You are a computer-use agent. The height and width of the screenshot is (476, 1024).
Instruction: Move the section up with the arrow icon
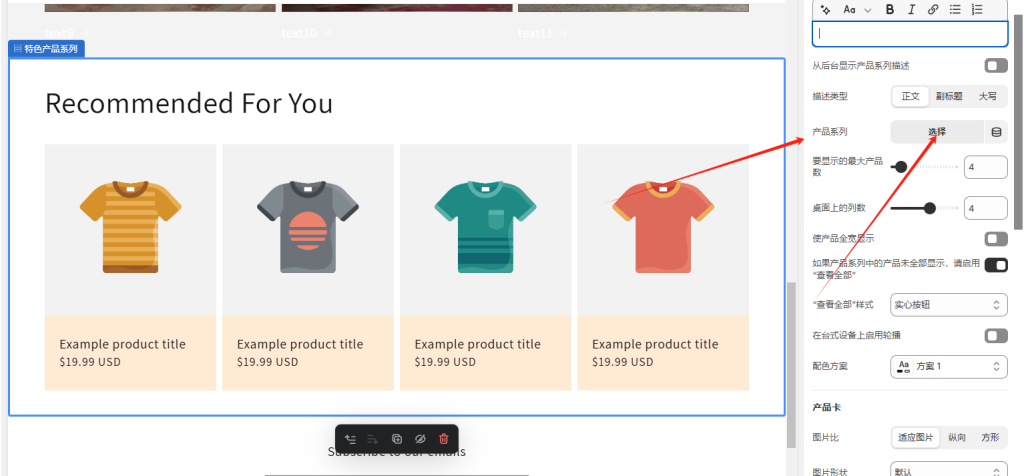coord(350,439)
